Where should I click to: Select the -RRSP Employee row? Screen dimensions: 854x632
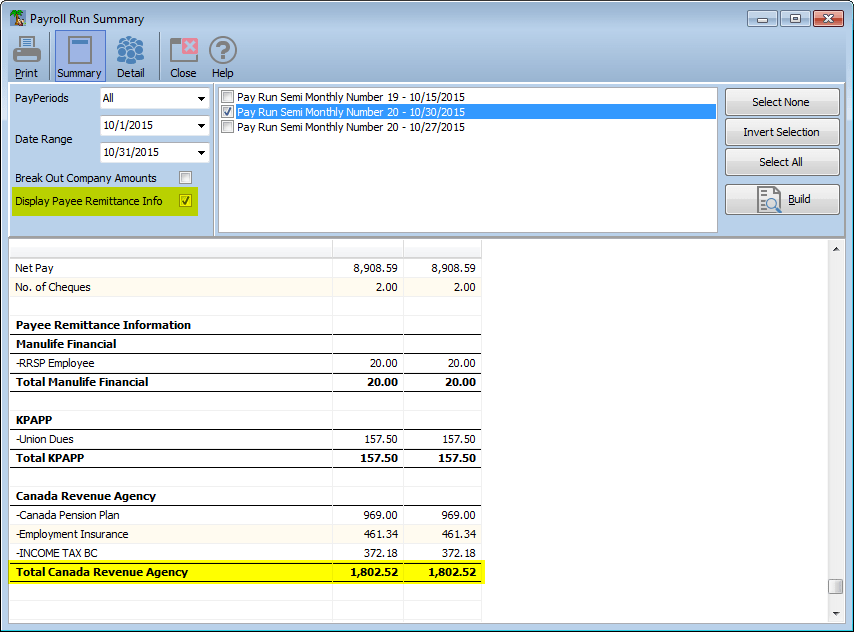(x=245, y=363)
